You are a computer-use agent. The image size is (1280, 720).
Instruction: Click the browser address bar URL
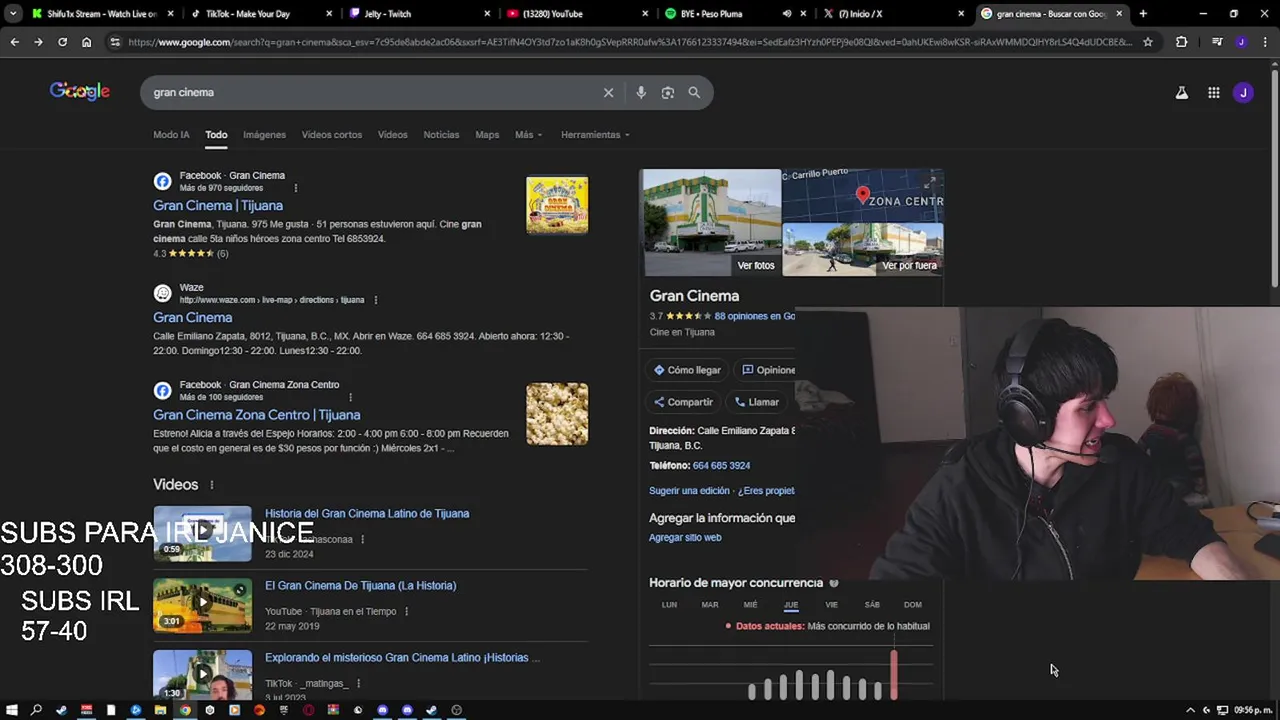coord(630,42)
